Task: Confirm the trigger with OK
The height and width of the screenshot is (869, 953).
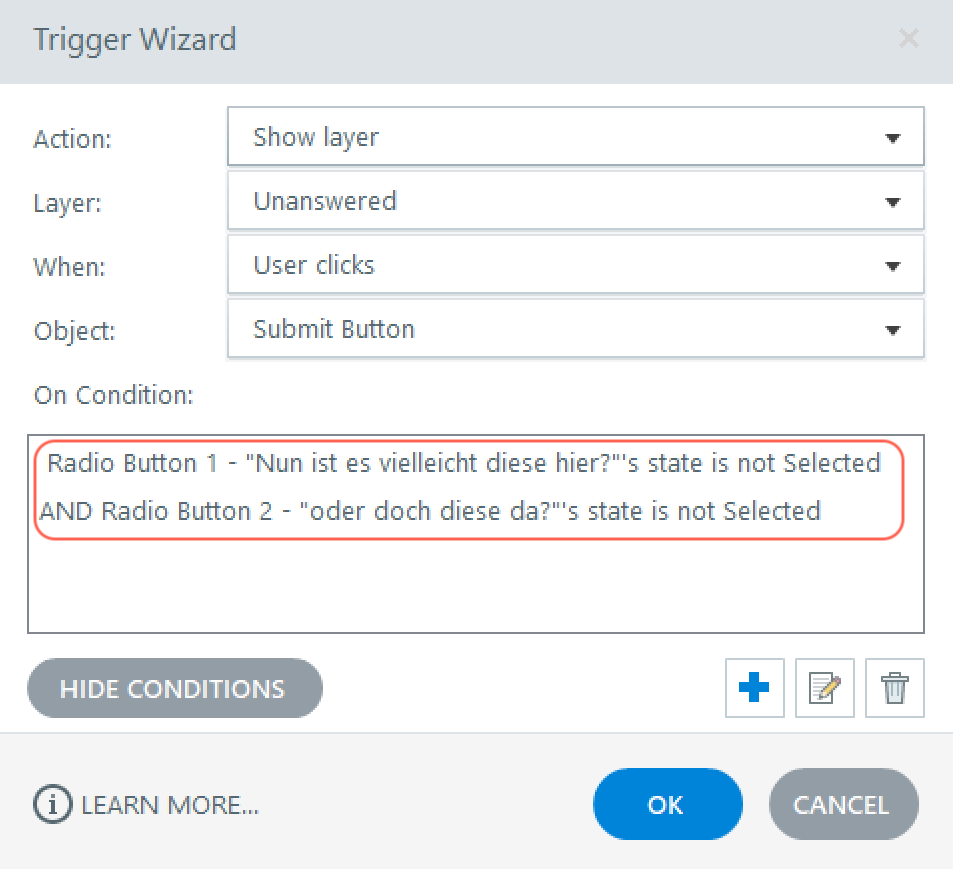Action: click(x=667, y=804)
